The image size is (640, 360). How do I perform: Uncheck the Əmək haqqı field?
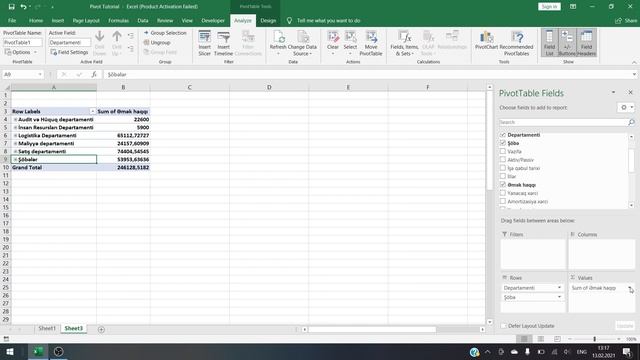pyautogui.click(x=503, y=185)
